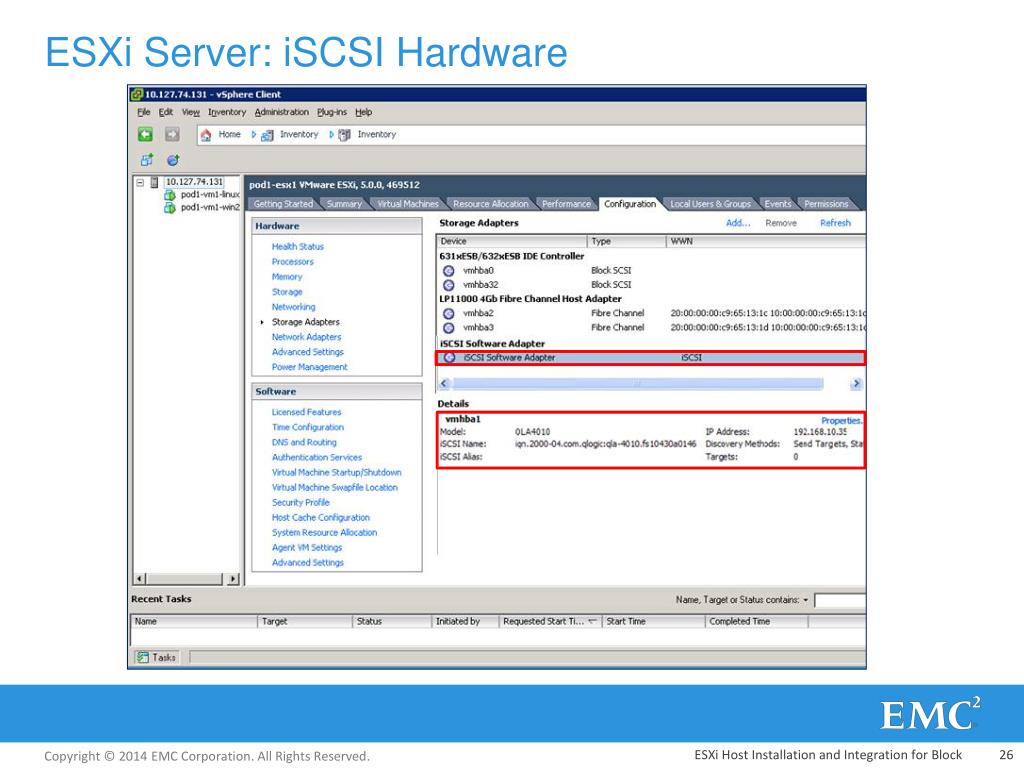Click the Tasks icon in the status bar
The width and height of the screenshot is (1024, 768).
[x=142, y=657]
